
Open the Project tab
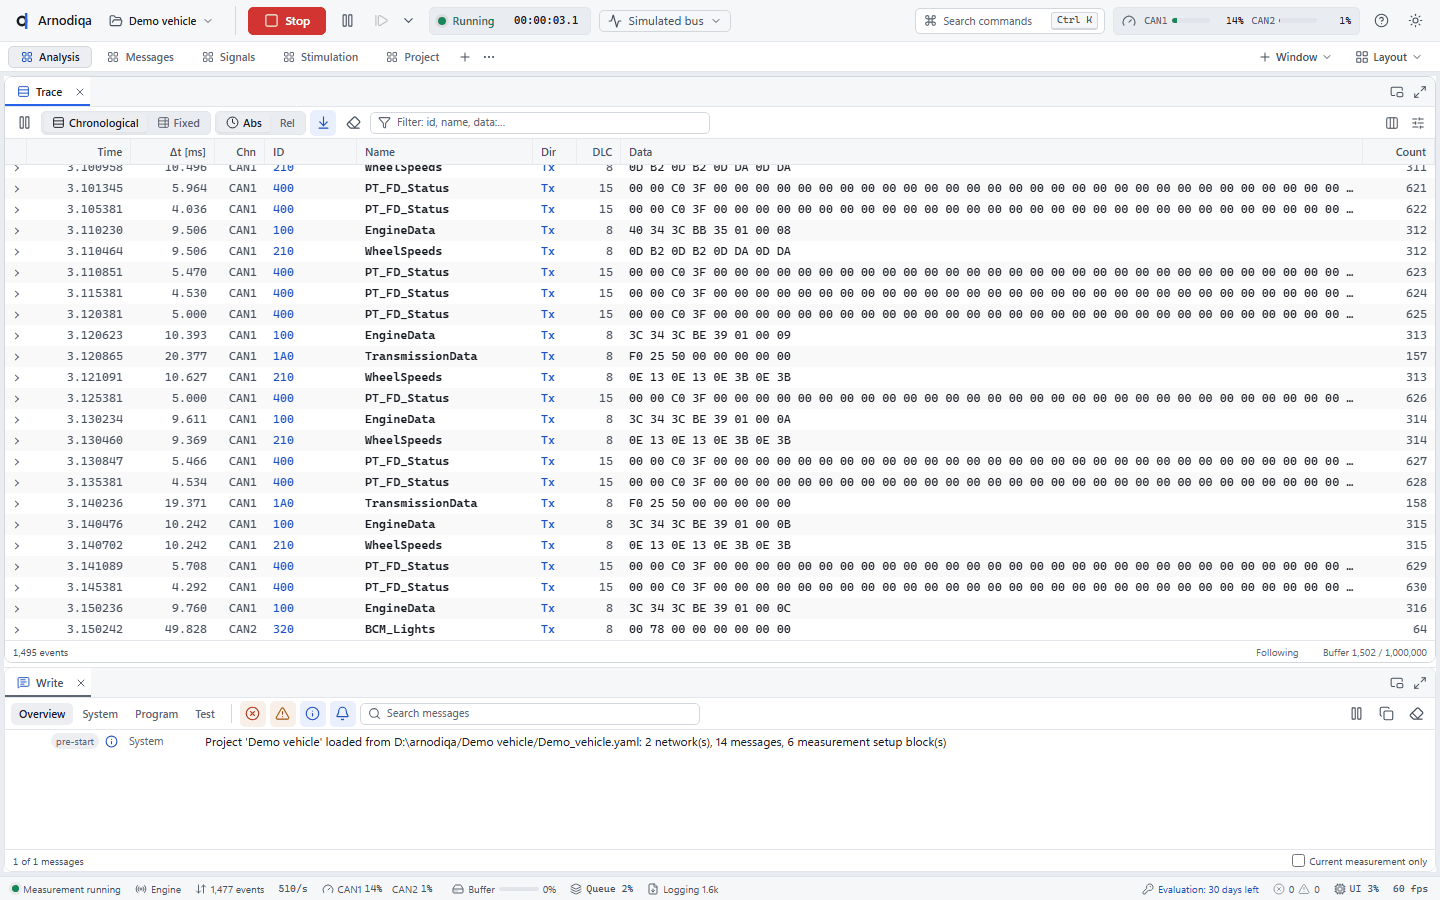pos(413,57)
